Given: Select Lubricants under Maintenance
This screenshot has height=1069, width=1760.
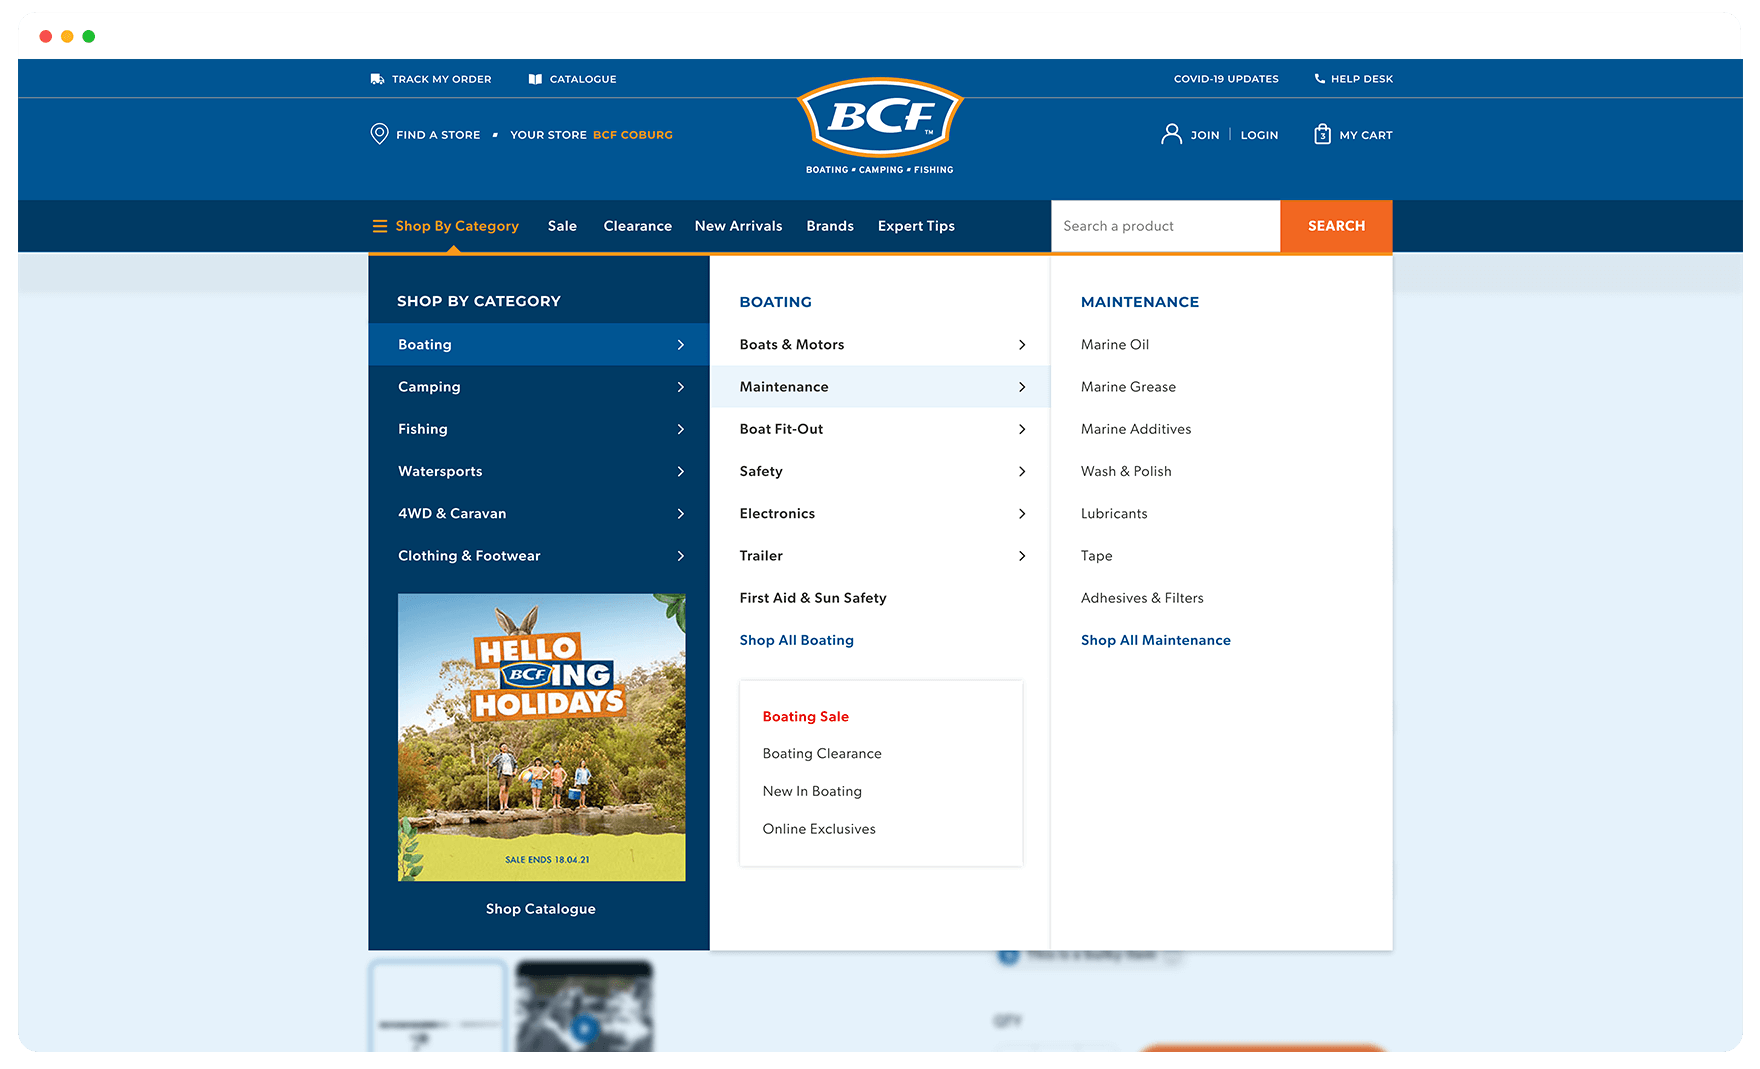Looking at the screenshot, I should click(x=1114, y=514).
